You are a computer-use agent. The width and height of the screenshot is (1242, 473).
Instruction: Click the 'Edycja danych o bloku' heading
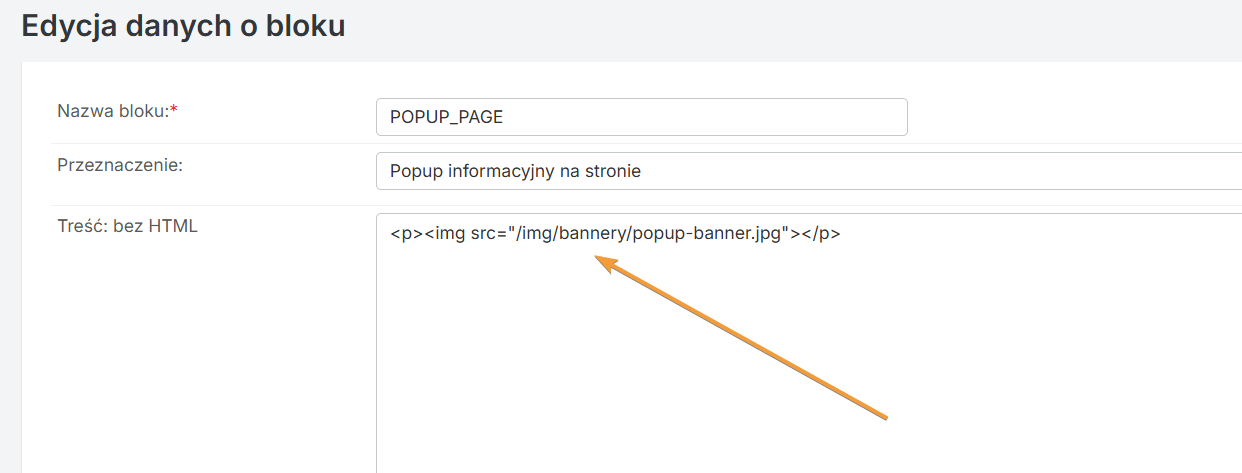pos(183,25)
